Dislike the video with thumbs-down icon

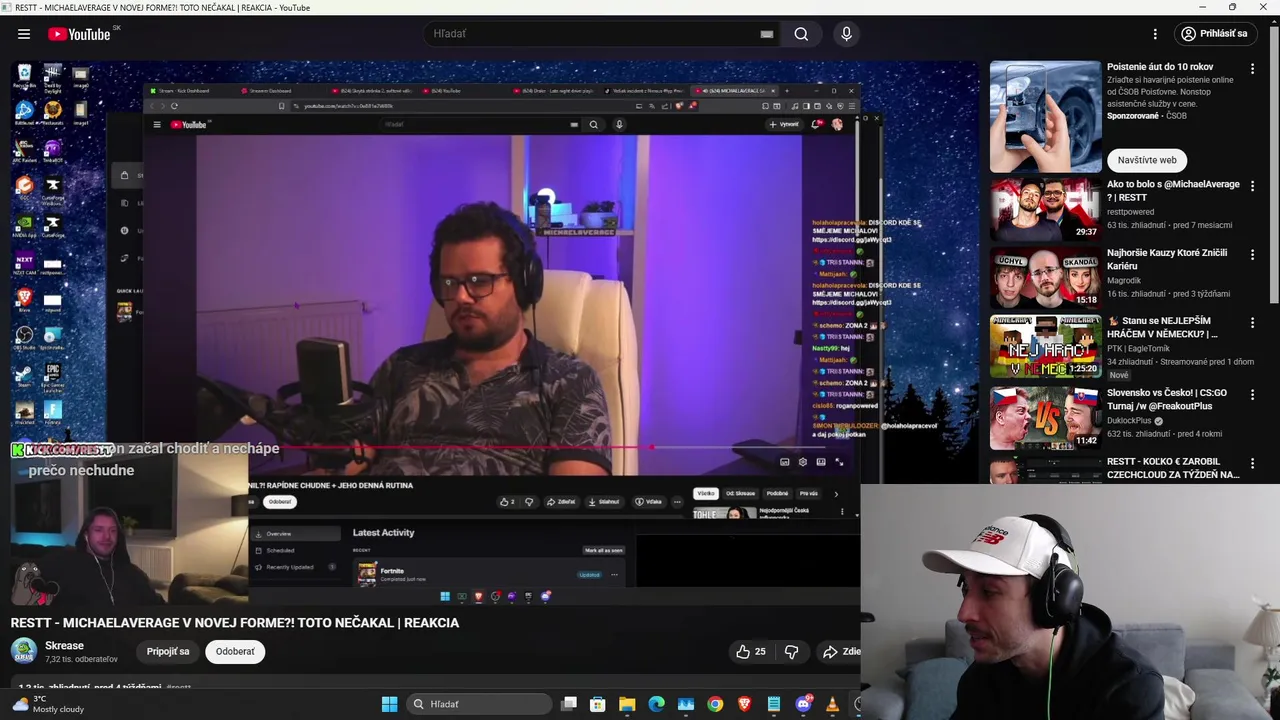point(791,652)
